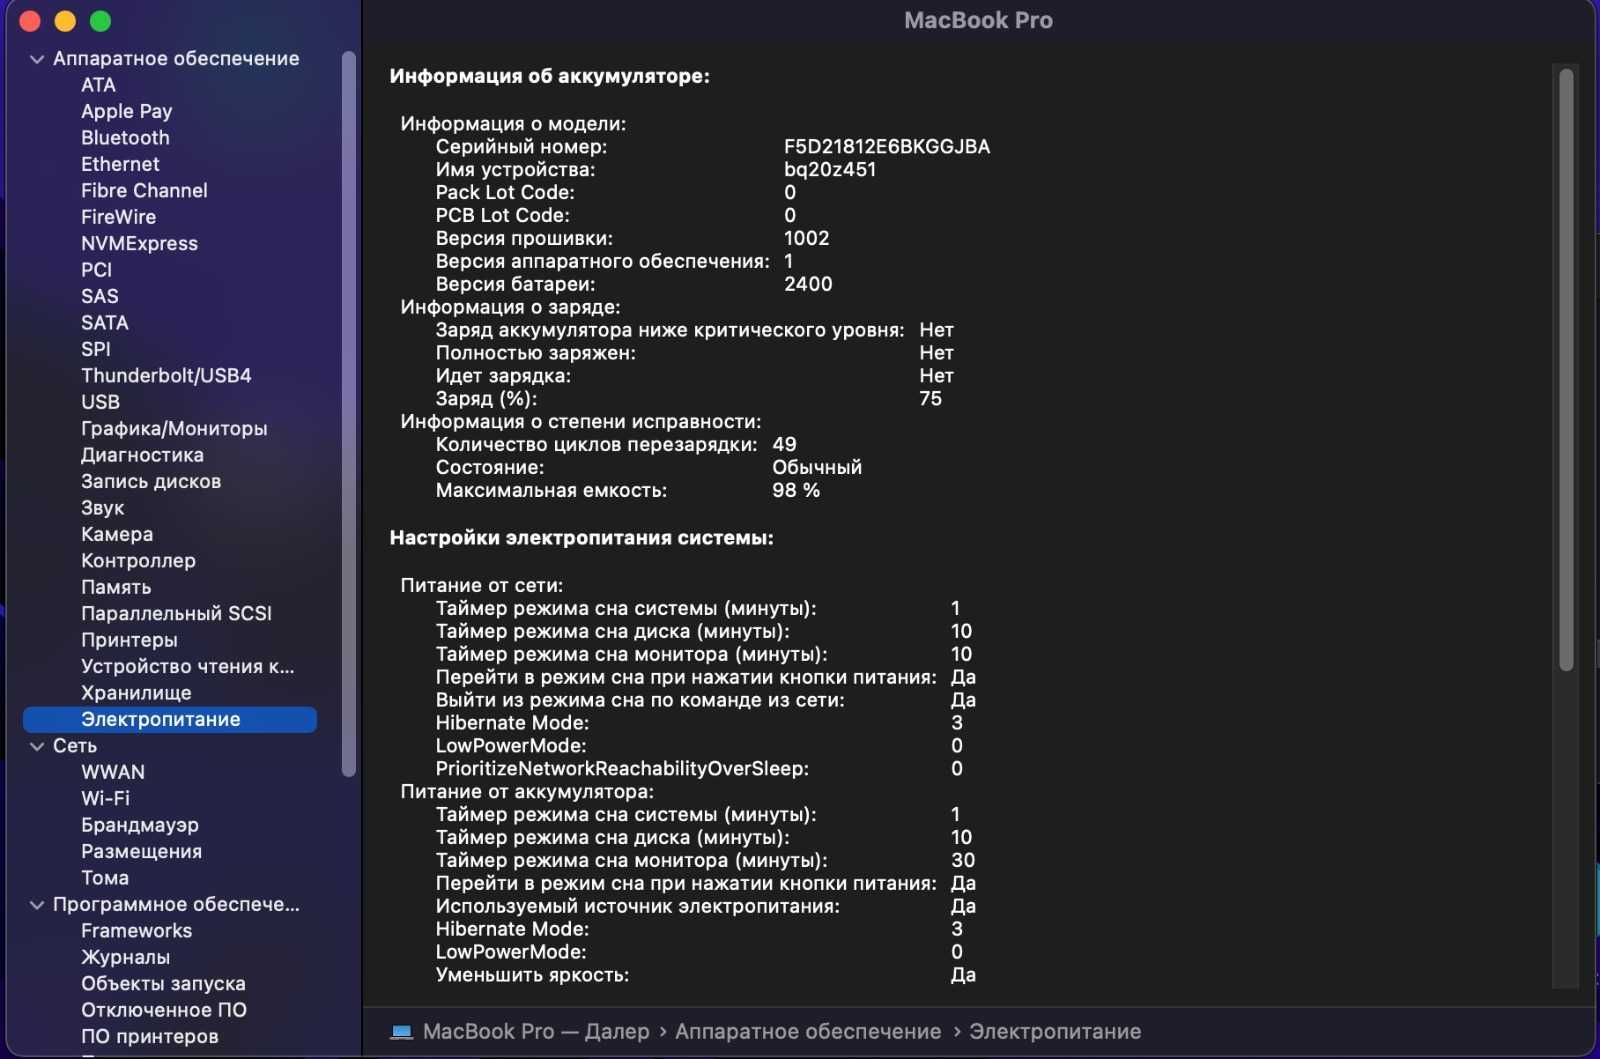Select Wi-Fi in the sidebar
Screen dimensions: 1600x1059
coord(105,799)
